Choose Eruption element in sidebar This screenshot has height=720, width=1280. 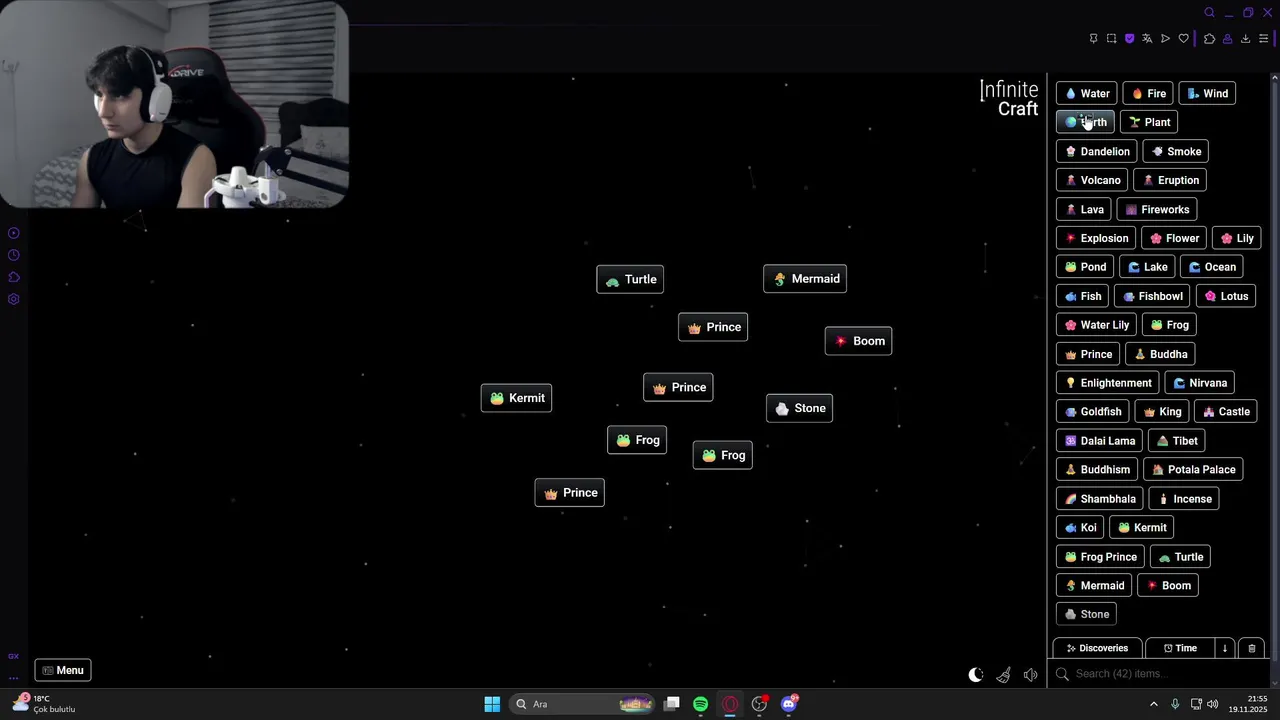pyautogui.click(x=1170, y=180)
